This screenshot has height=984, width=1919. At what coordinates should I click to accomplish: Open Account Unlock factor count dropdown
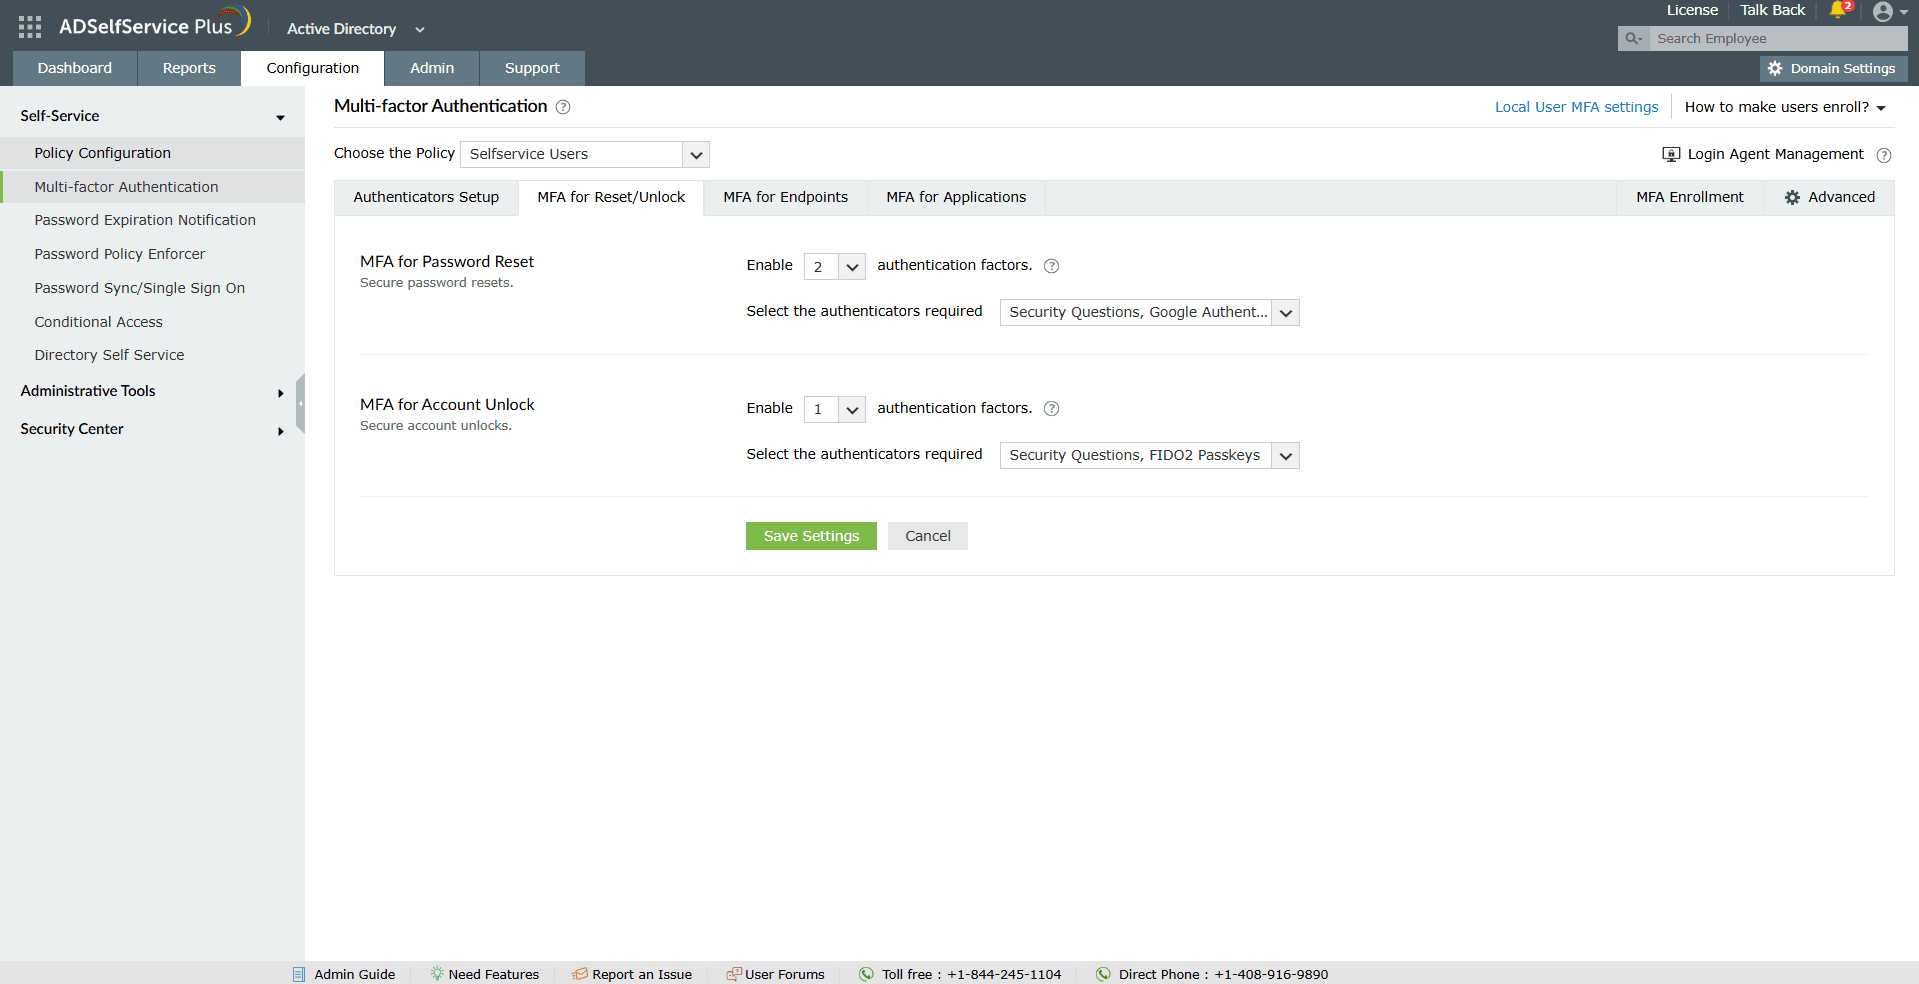point(834,409)
